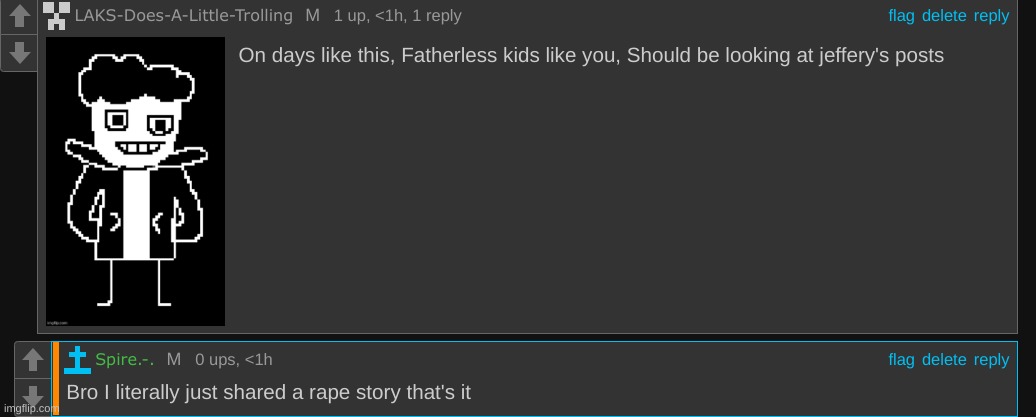Click Spire's blue user icon

pos(78,359)
